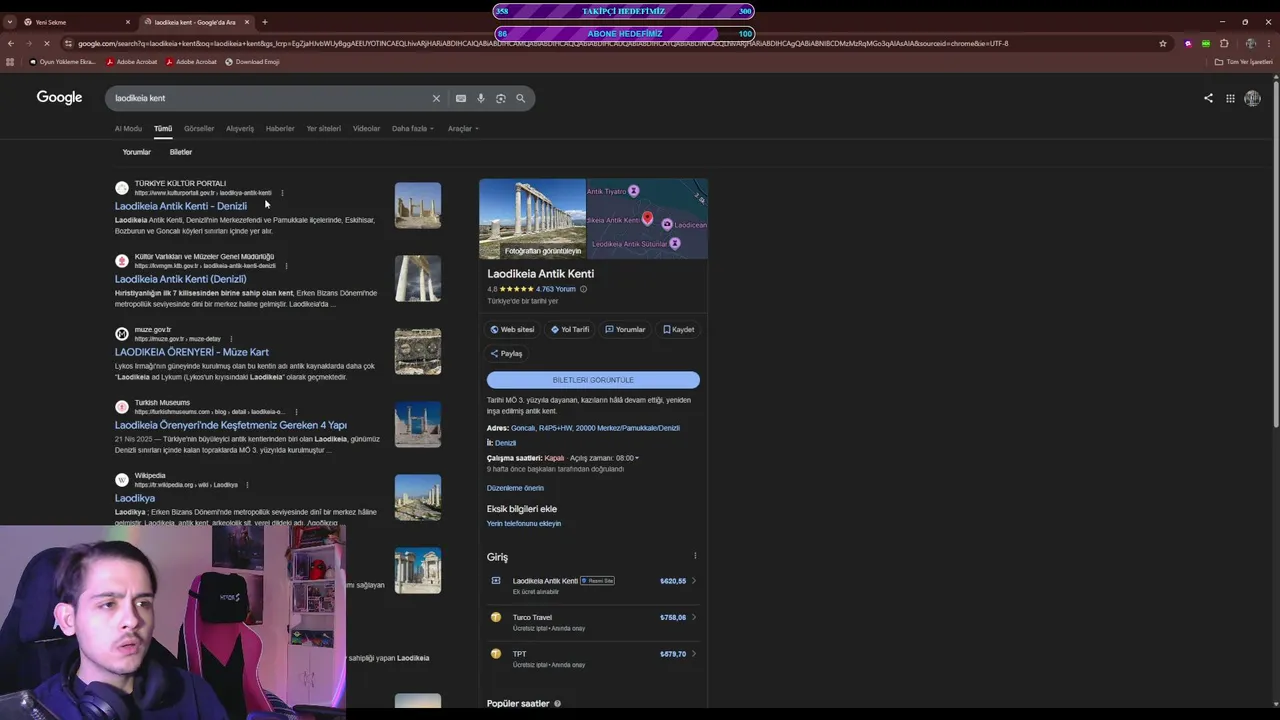Bookmark this page with the star icon
Image resolution: width=1280 pixels, height=720 pixels.
point(1163,43)
